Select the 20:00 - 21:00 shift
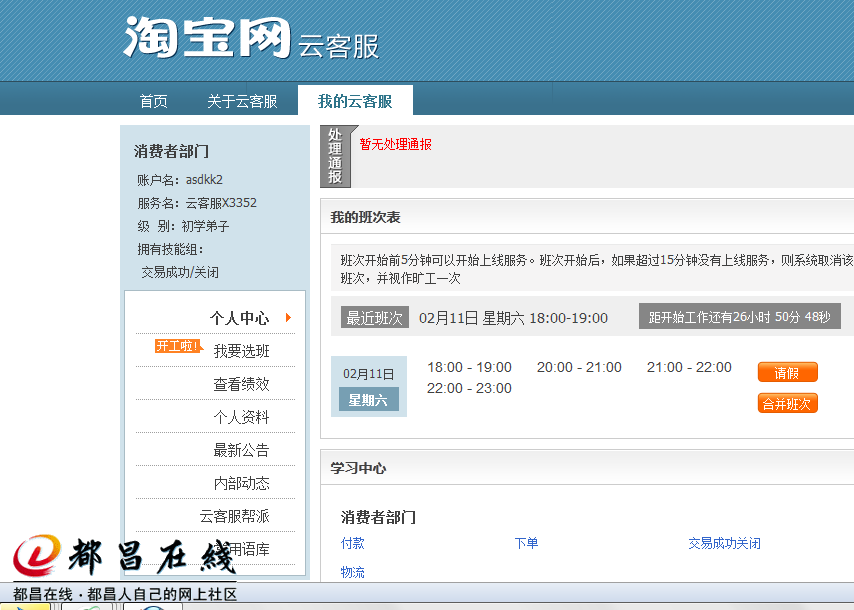Screen dimensions: 854x610 click(x=579, y=367)
